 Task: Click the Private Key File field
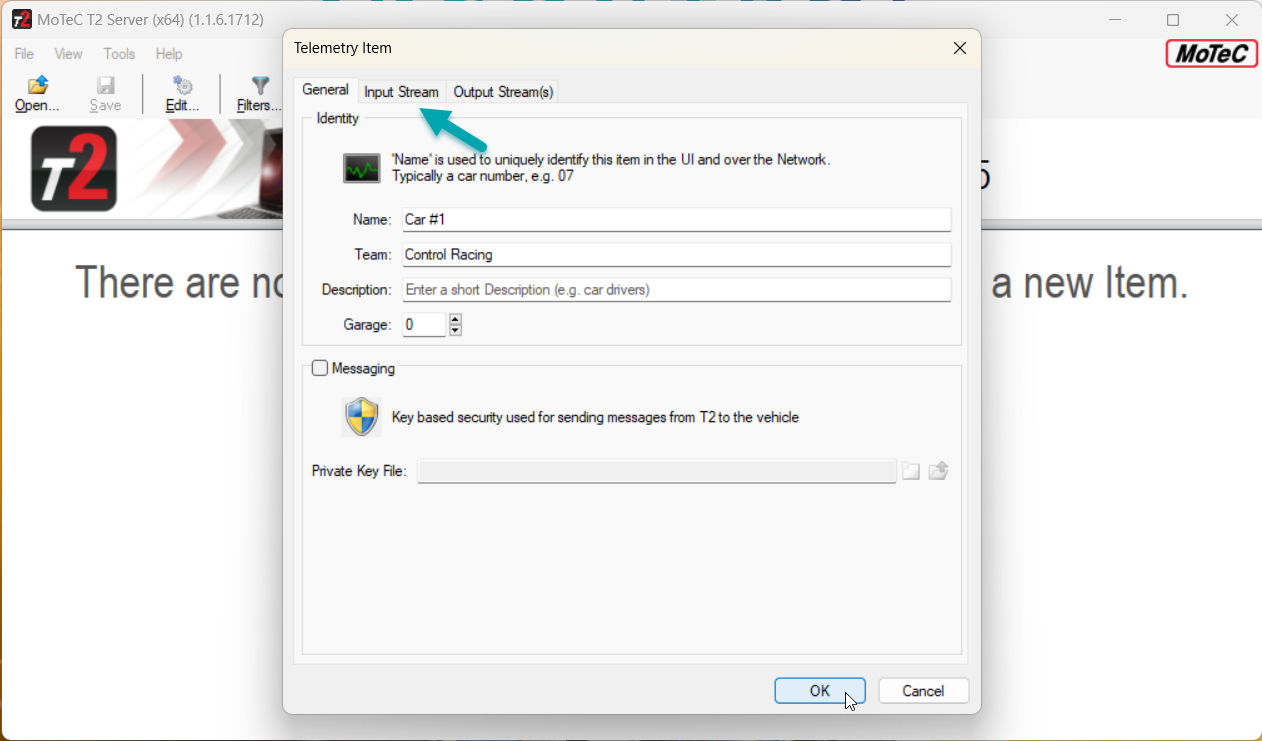tap(656, 471)
